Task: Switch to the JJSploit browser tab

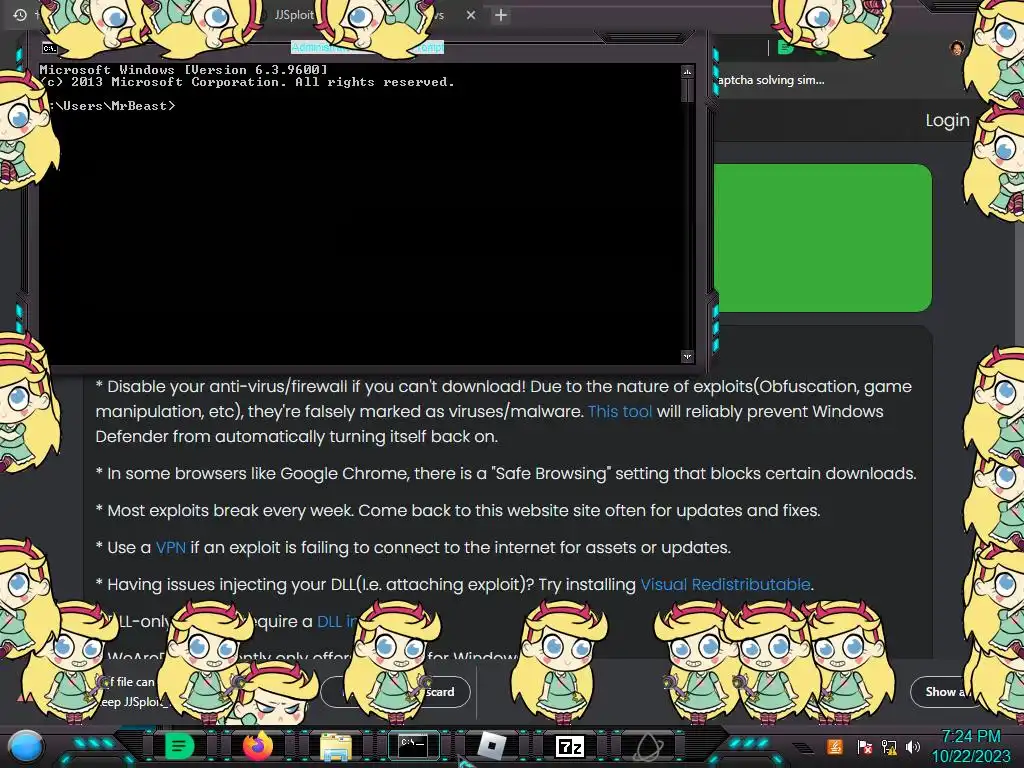Action: pos(294,14)
